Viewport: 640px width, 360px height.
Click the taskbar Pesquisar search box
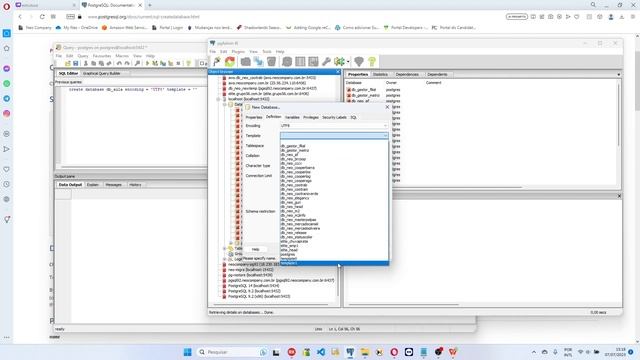tap(231, 352)
